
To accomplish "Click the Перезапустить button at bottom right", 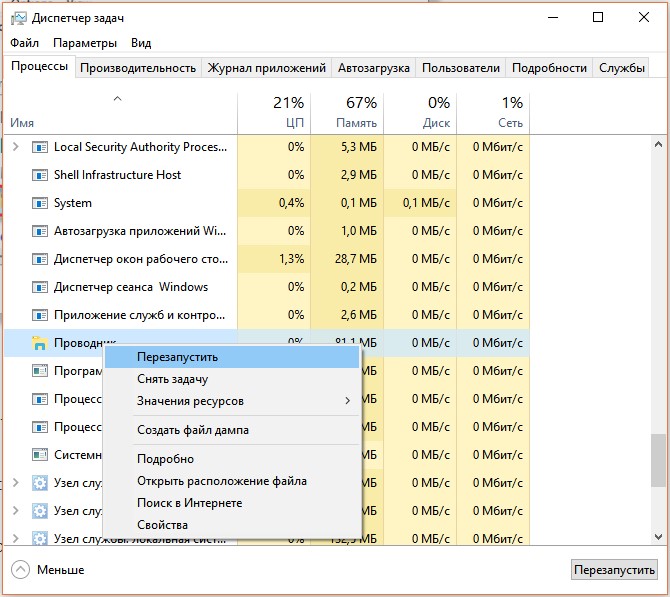I will point(614,570).
